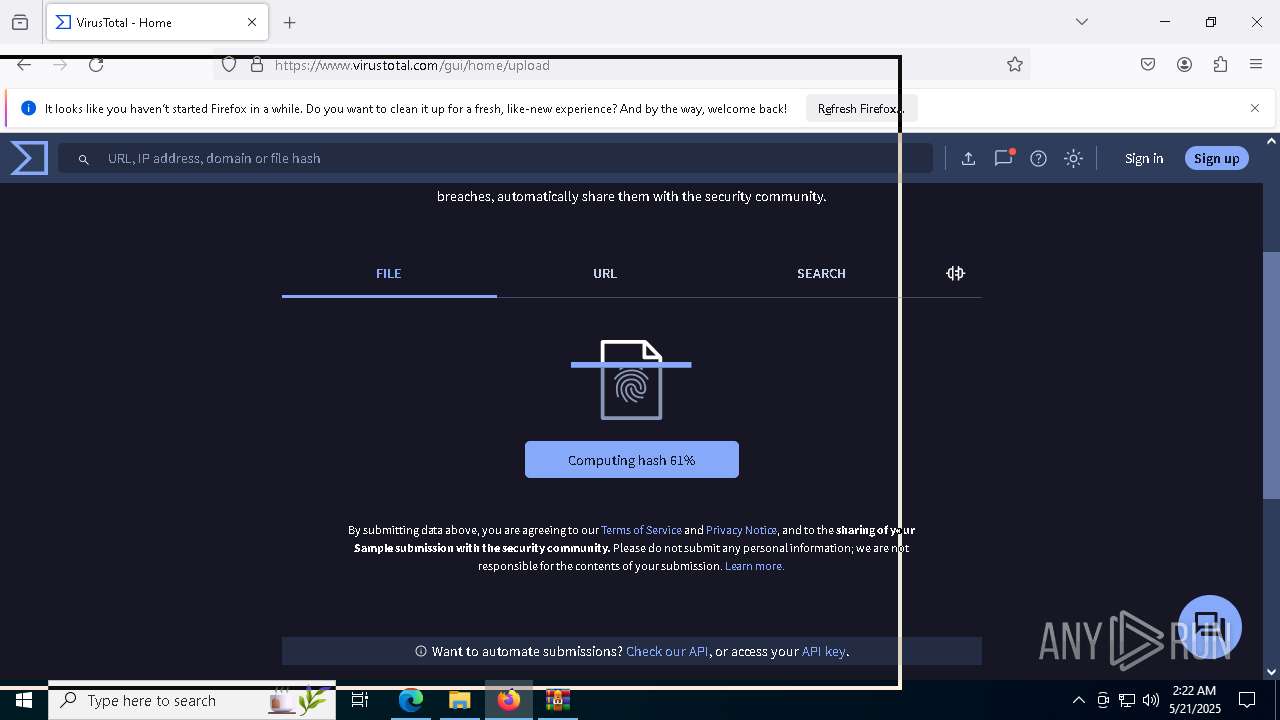Viewport: 1280px width, 720px height.
Task: Open the VirusTotal logo home link
Action: (29, 158)
